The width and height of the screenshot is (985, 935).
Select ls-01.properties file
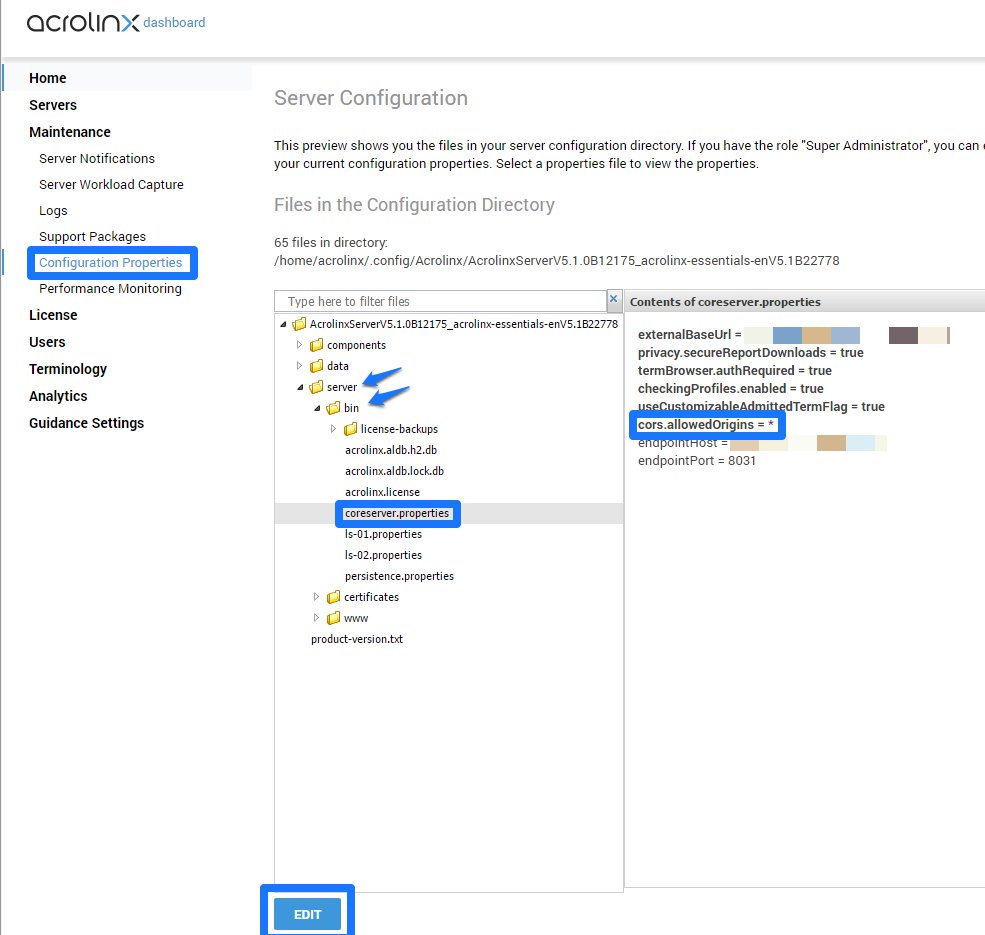click(383, 534)
